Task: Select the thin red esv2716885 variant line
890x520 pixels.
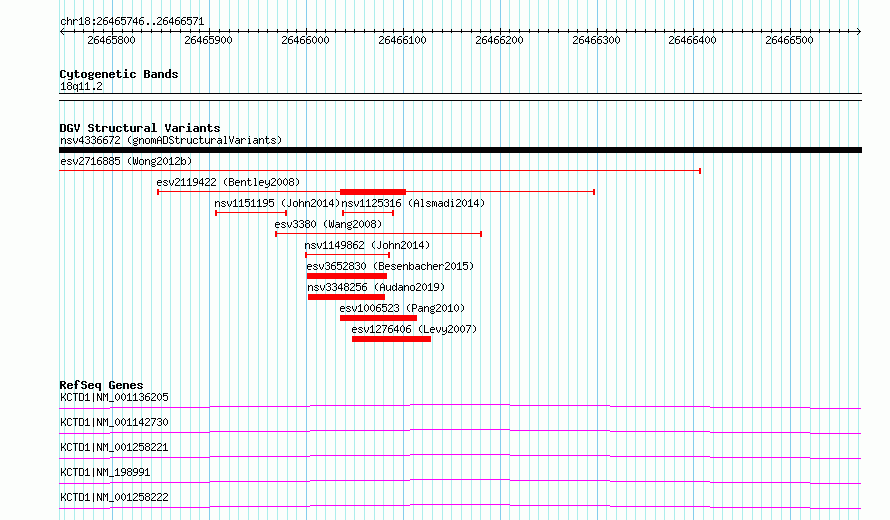Action: (380, 171)
